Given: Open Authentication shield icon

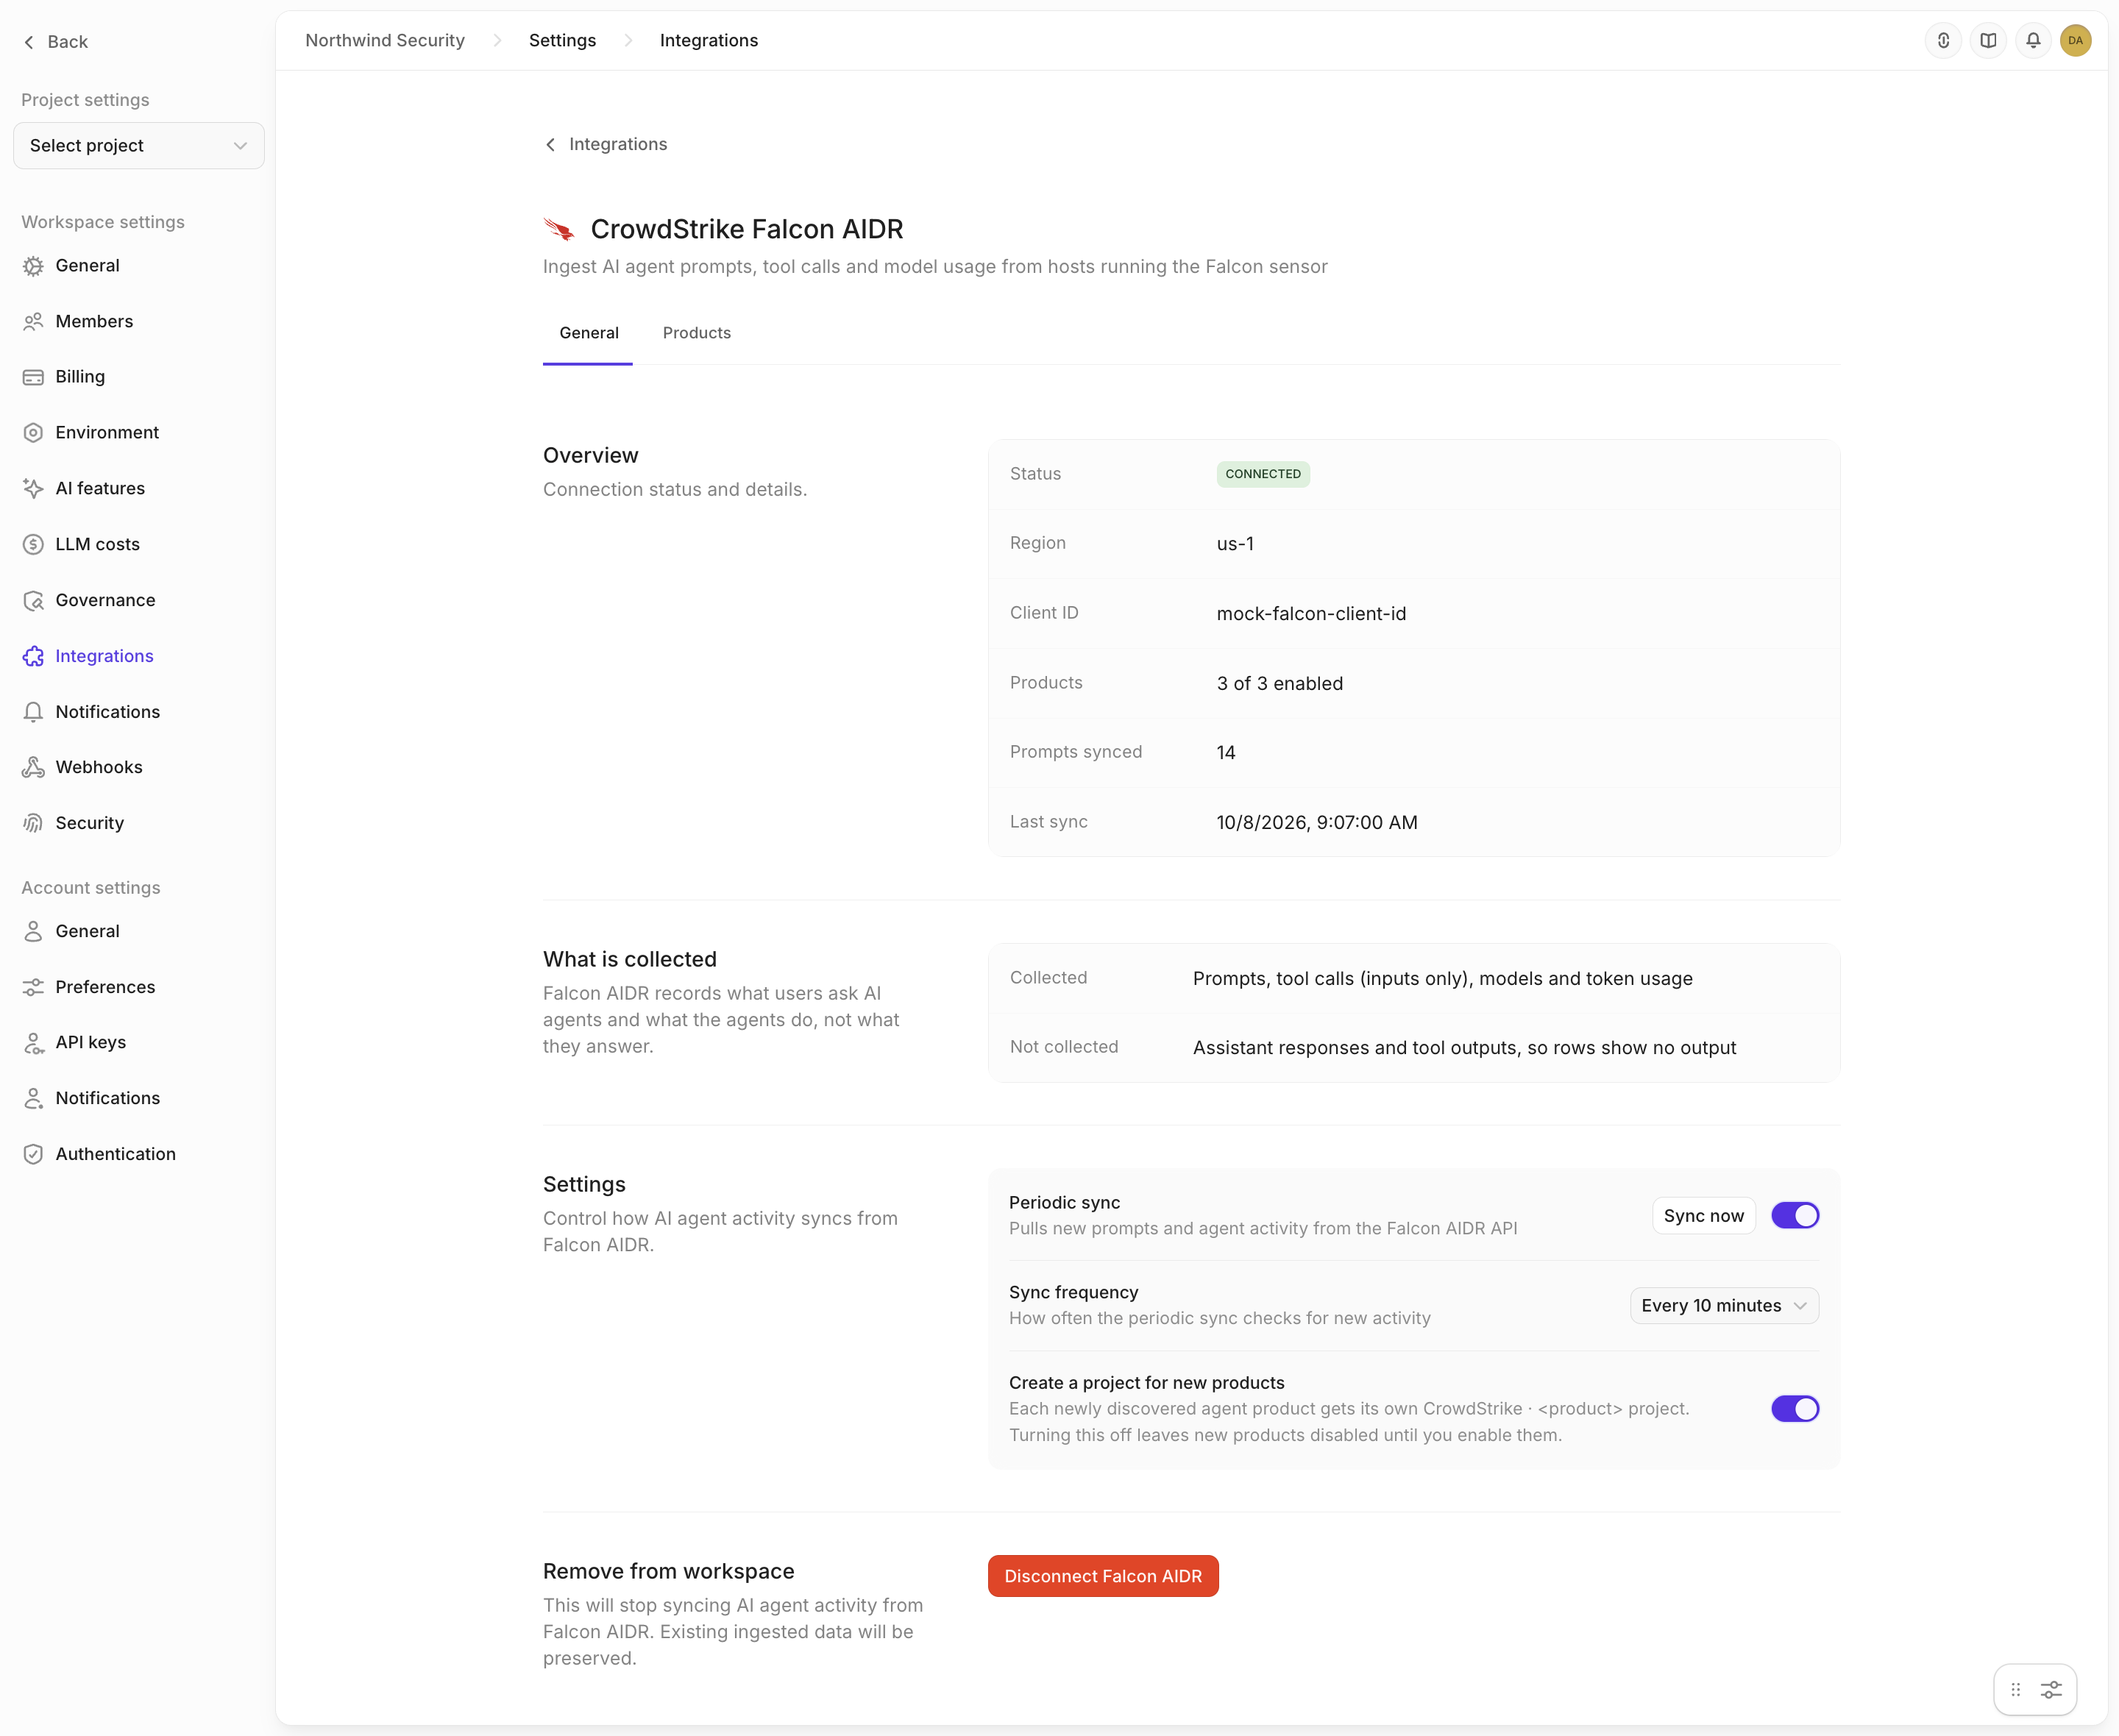Looking at the screenshot, I should tap(33, 1154).
